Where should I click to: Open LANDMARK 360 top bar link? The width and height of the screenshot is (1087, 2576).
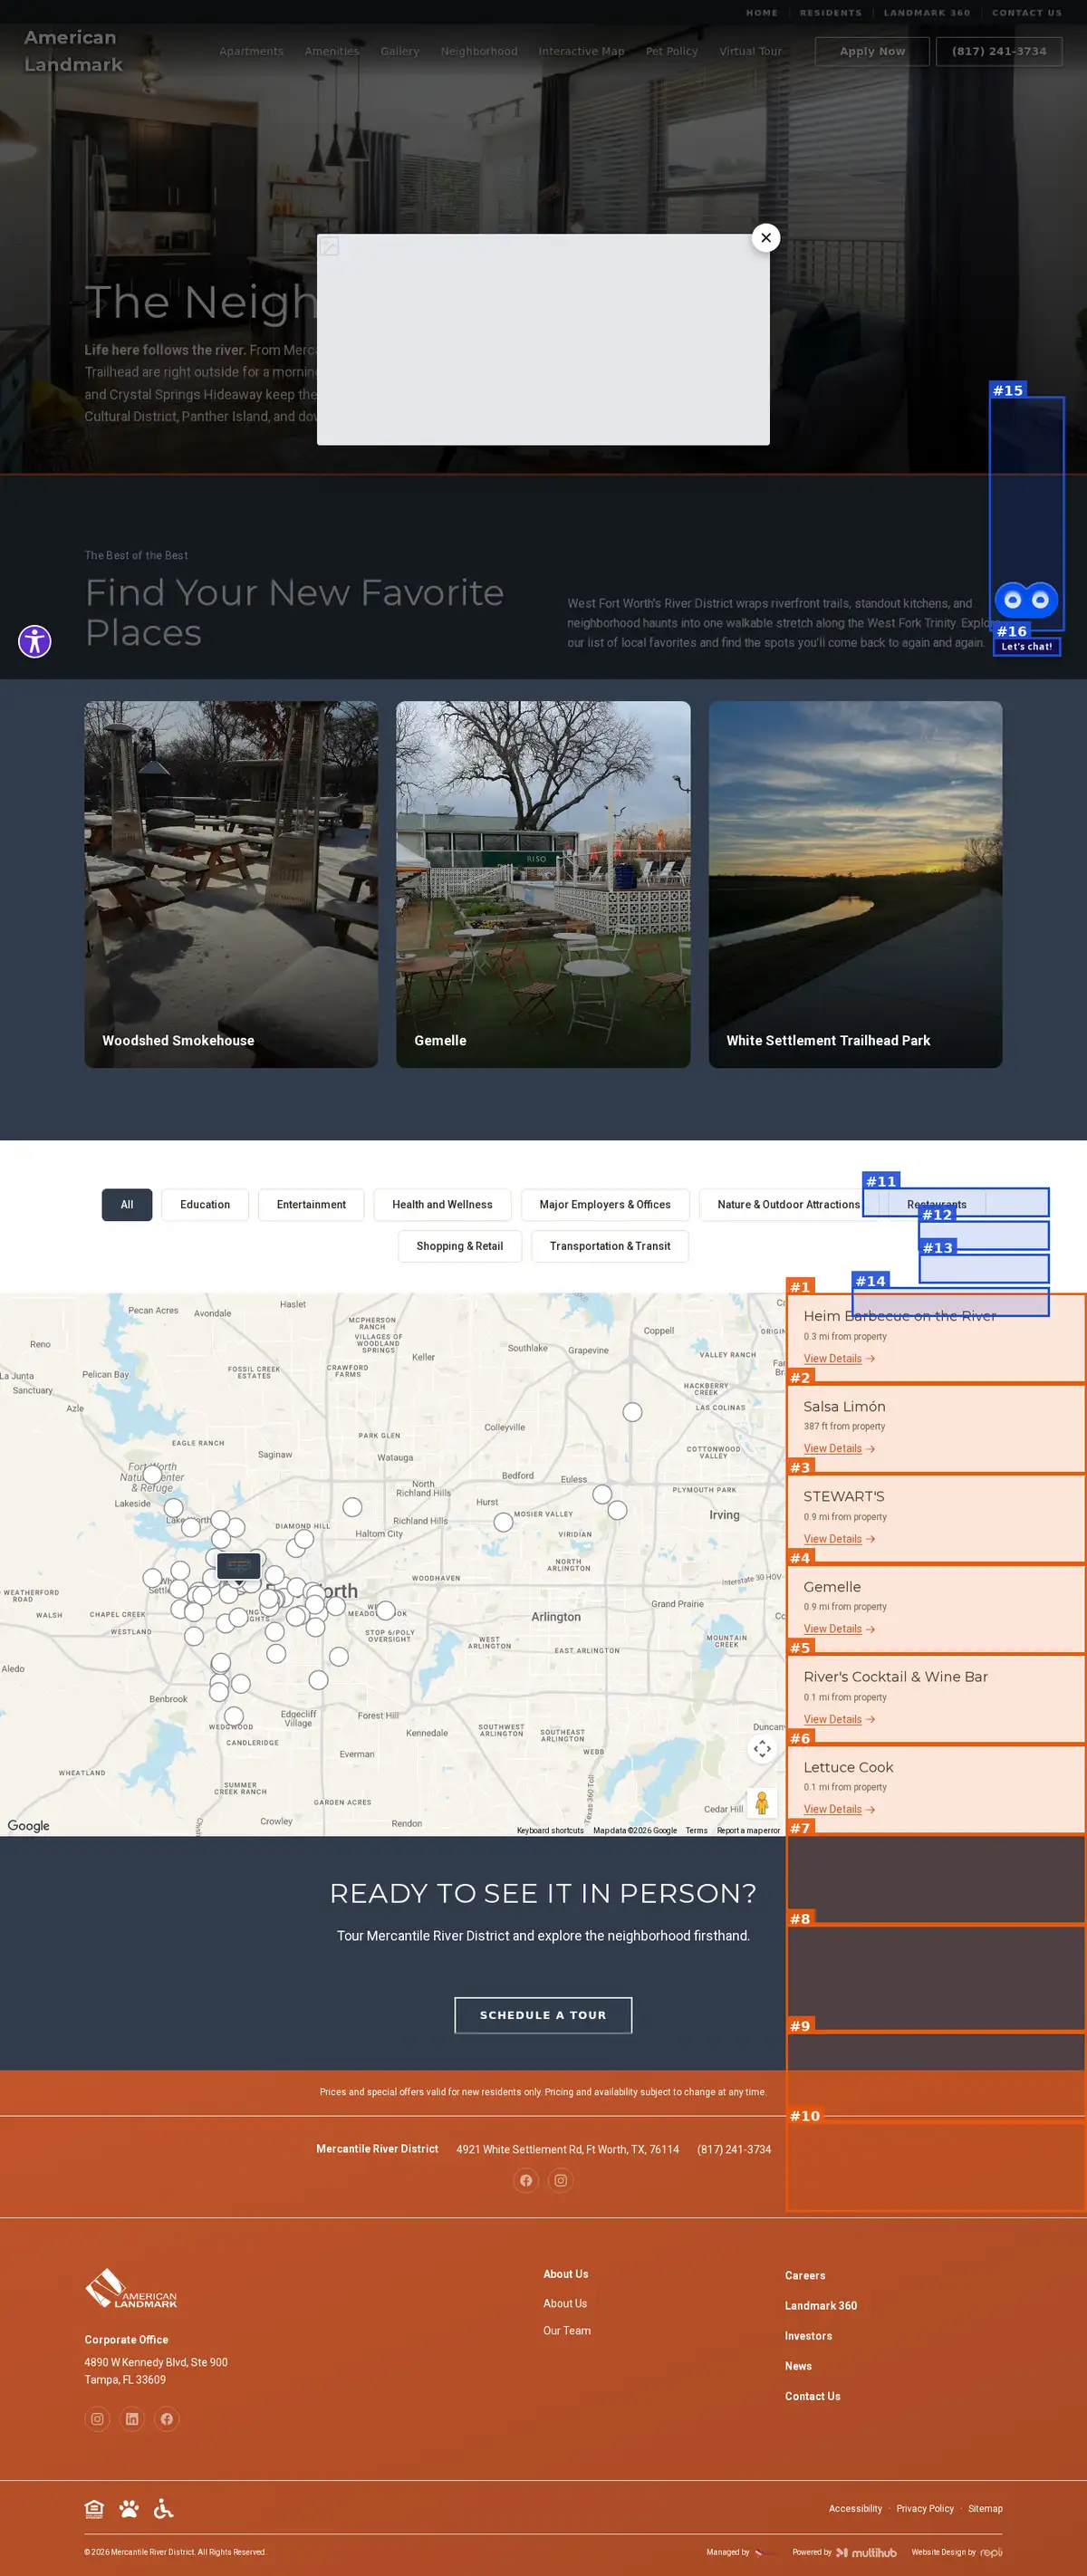927,13
